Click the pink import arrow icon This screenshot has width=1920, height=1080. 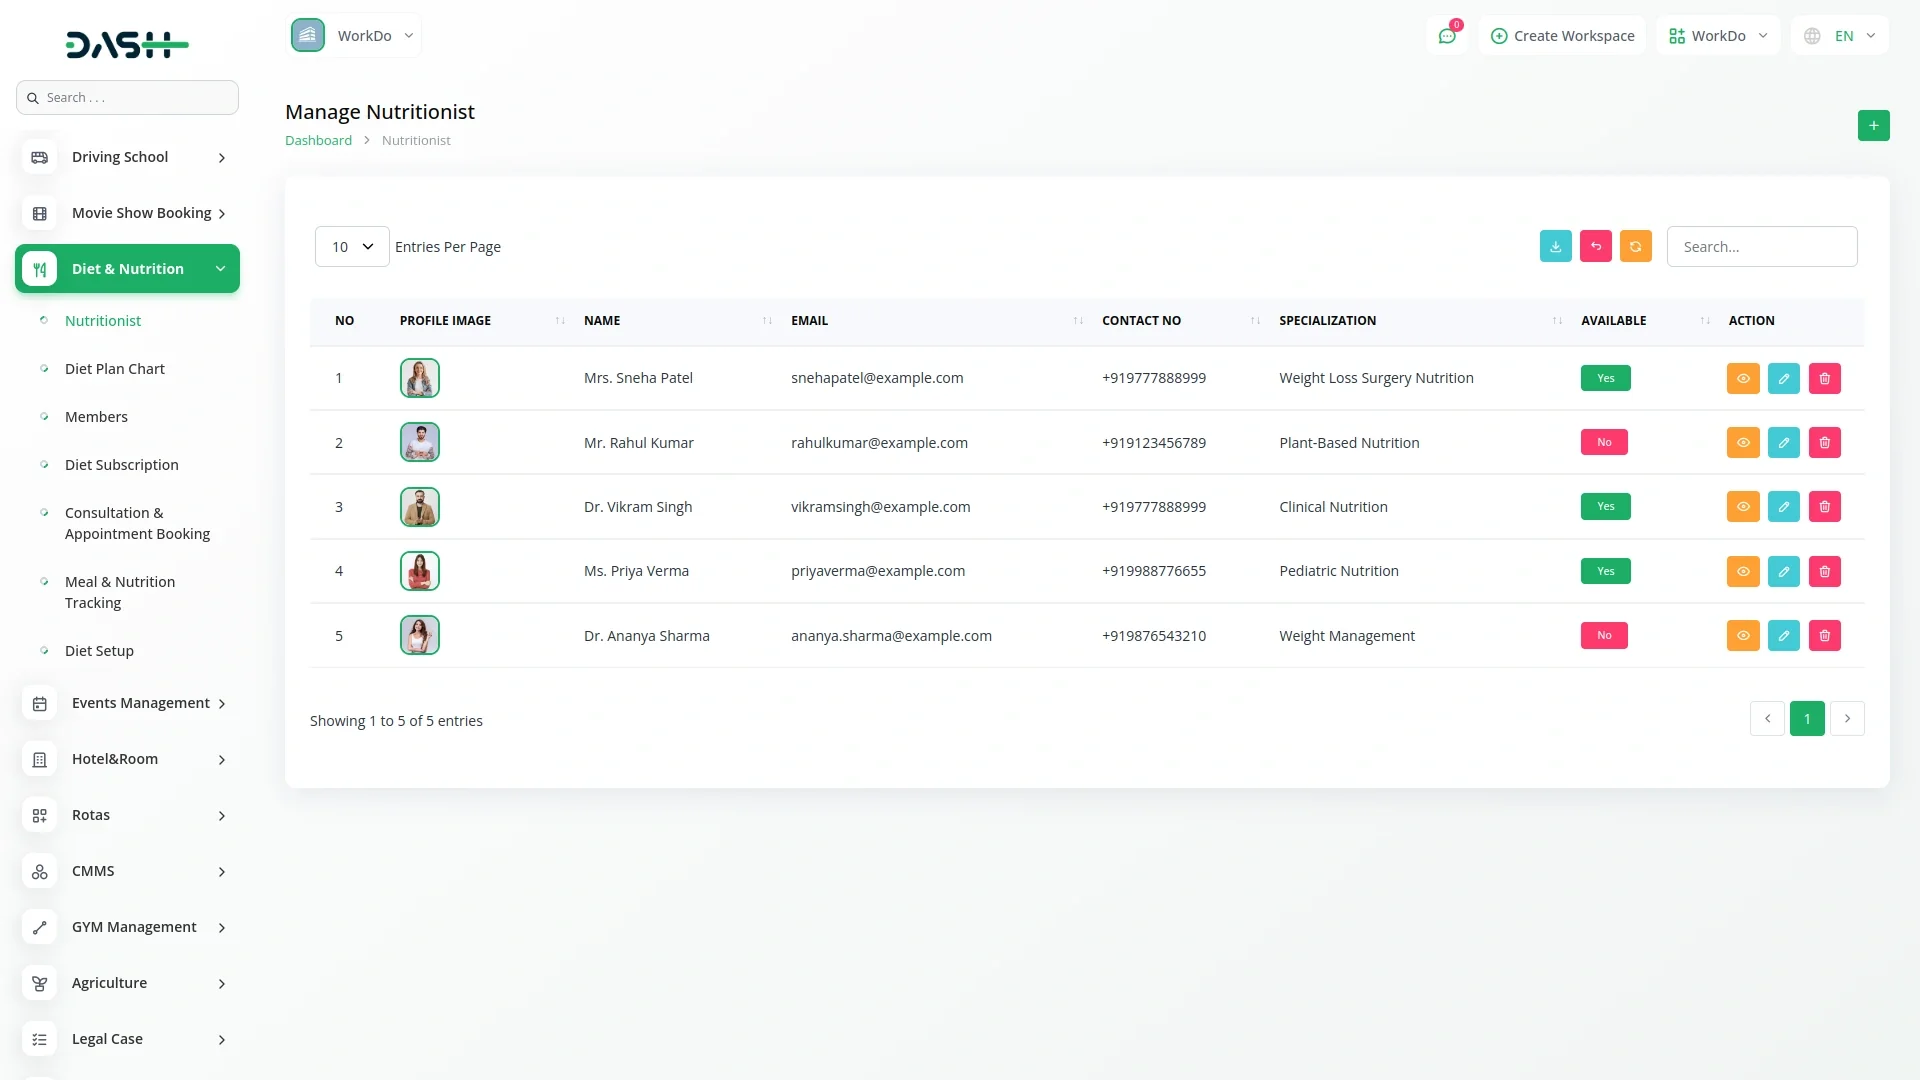click(1595, 247)
